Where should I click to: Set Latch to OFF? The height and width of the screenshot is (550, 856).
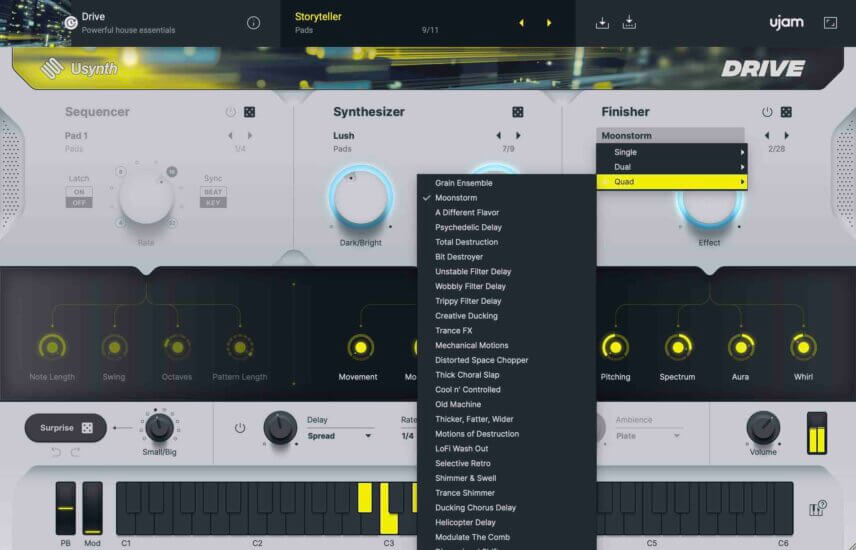click(79, 203)
